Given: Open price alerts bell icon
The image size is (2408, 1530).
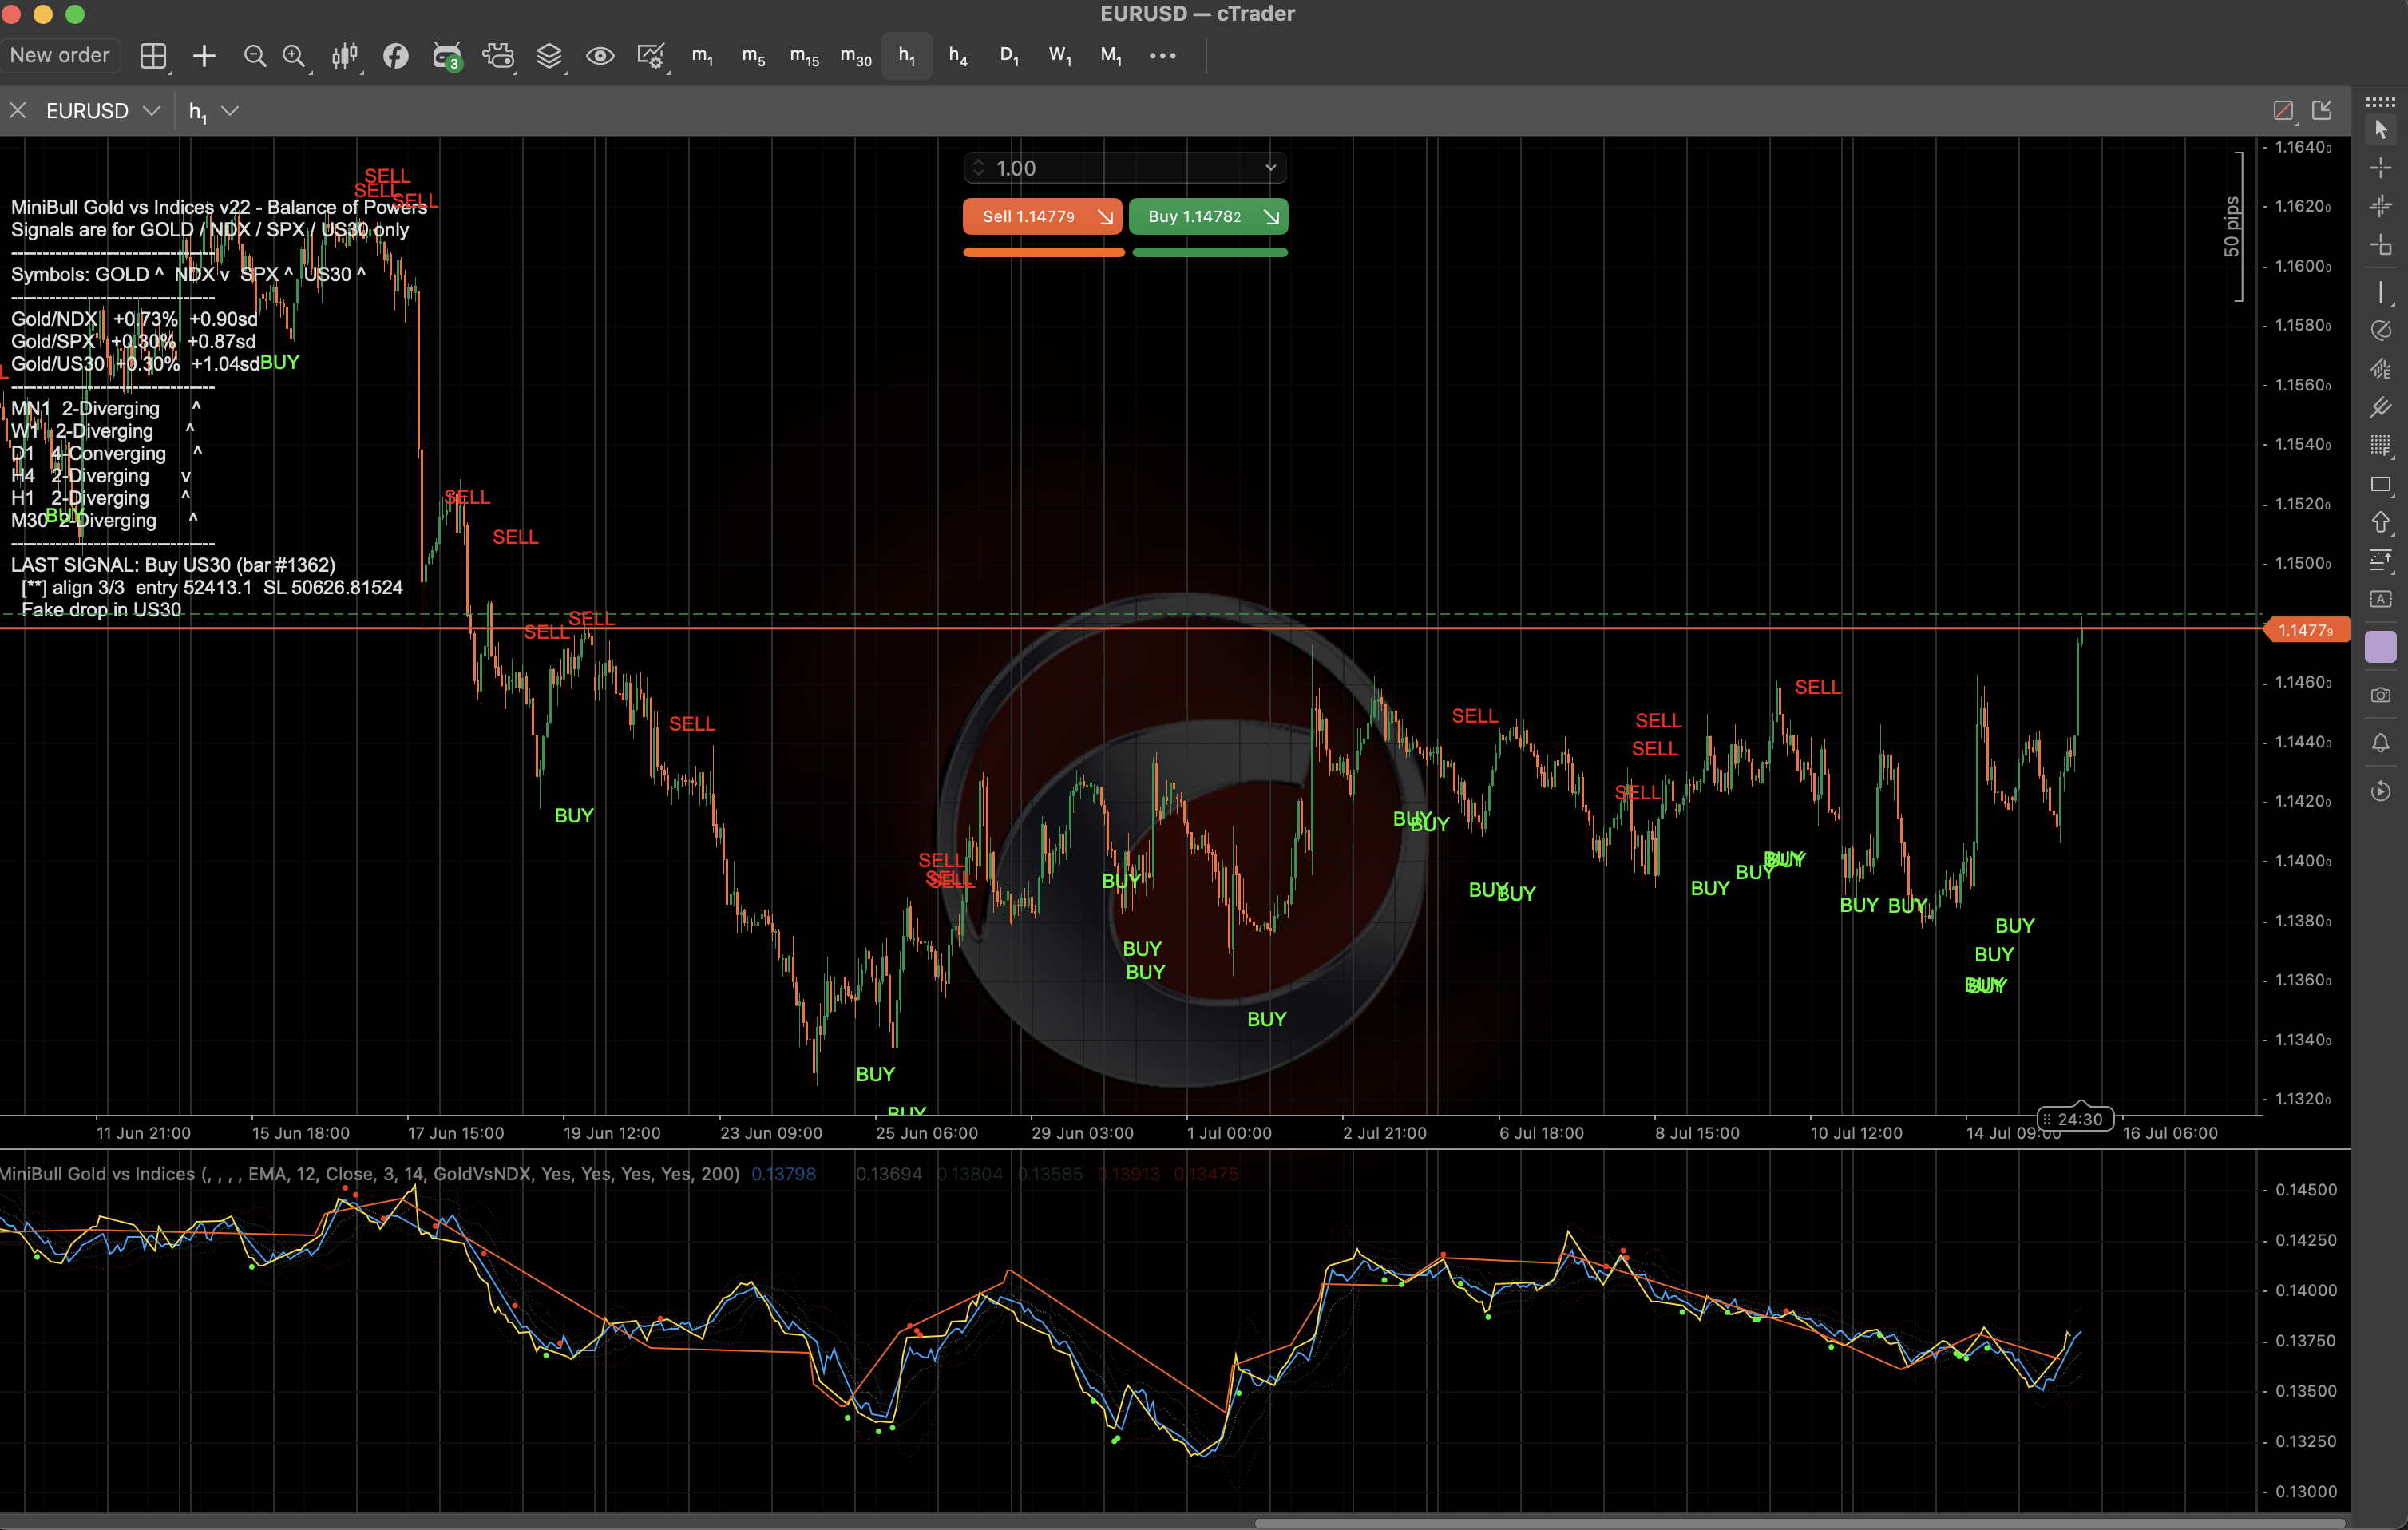Looking at the screenshot, I should [2381, 743].
